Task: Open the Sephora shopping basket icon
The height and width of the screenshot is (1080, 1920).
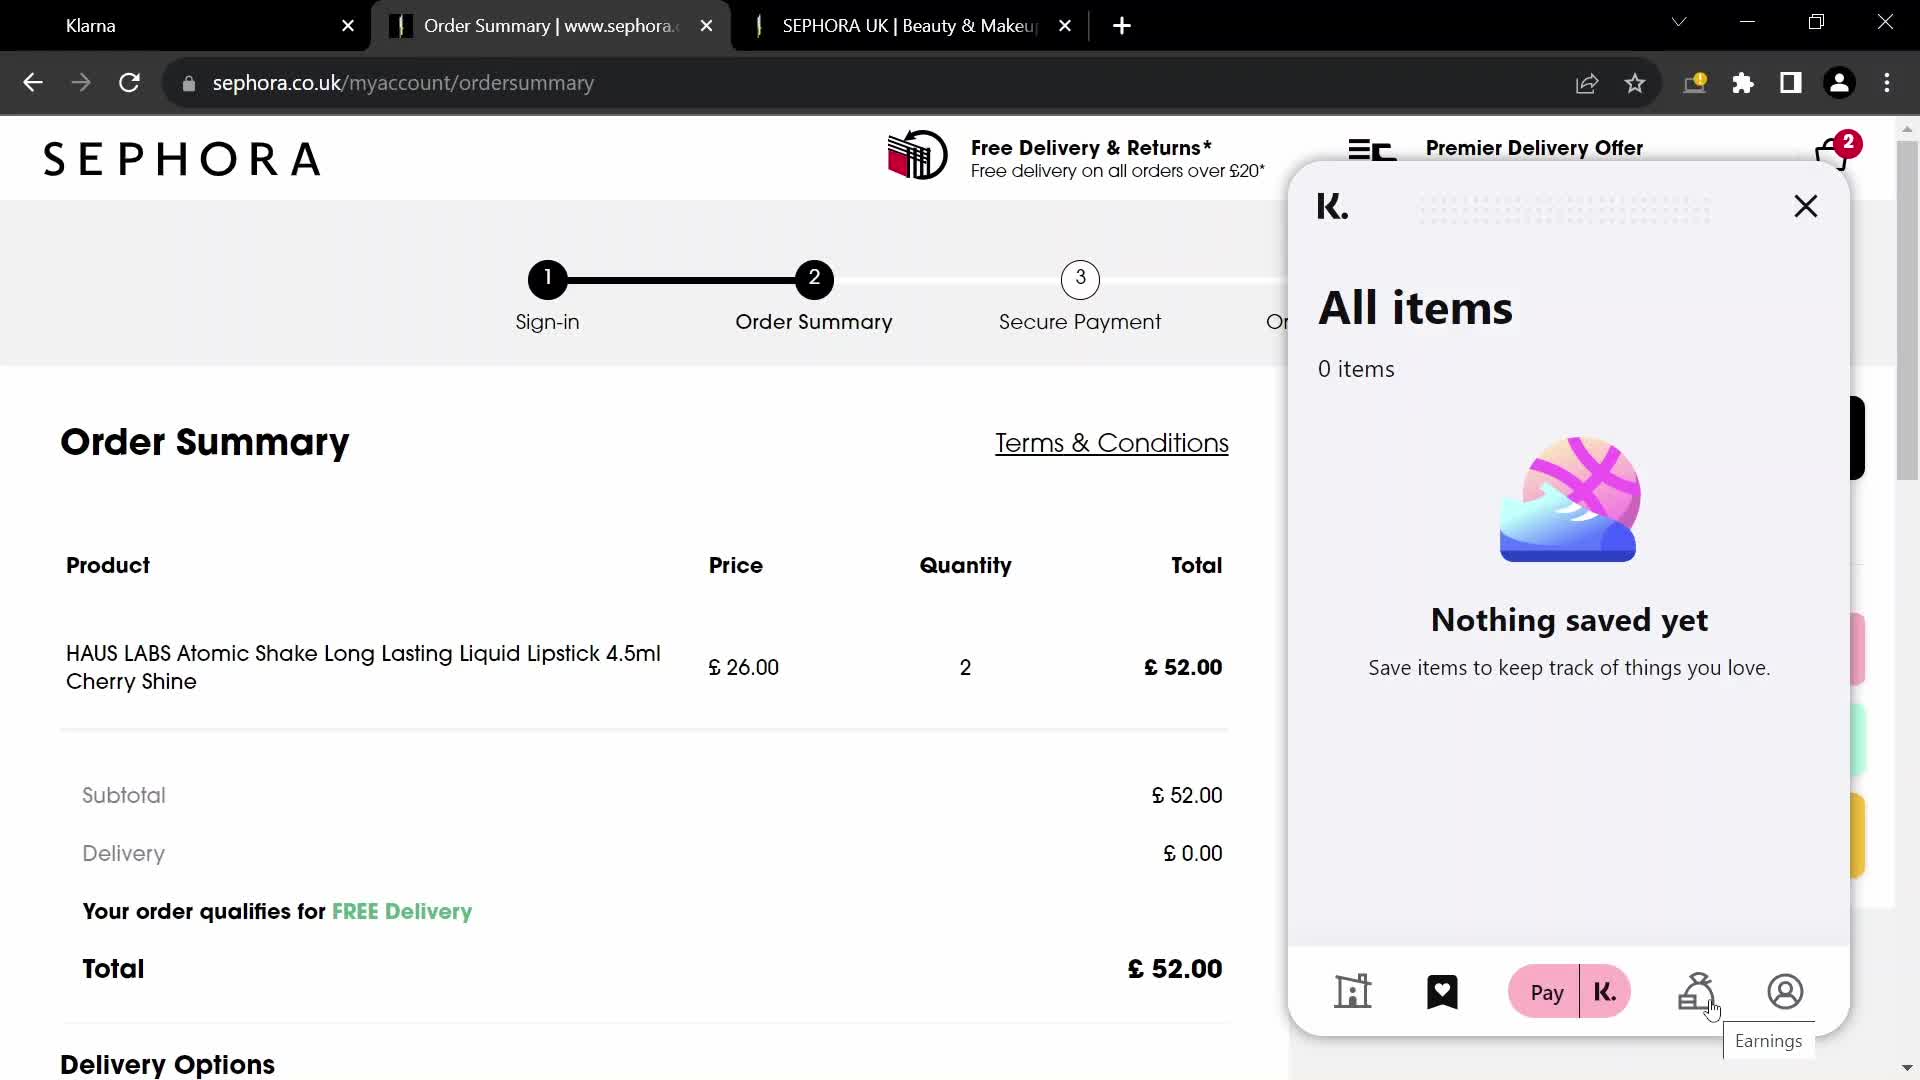Action: [1834, 153]
